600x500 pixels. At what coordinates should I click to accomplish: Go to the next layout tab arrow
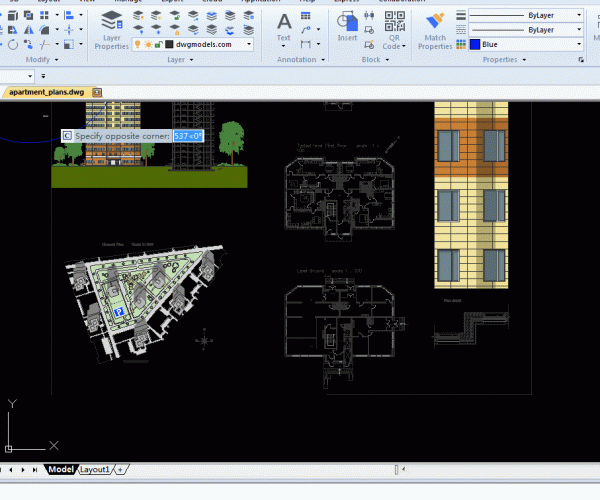click(23, 469)
